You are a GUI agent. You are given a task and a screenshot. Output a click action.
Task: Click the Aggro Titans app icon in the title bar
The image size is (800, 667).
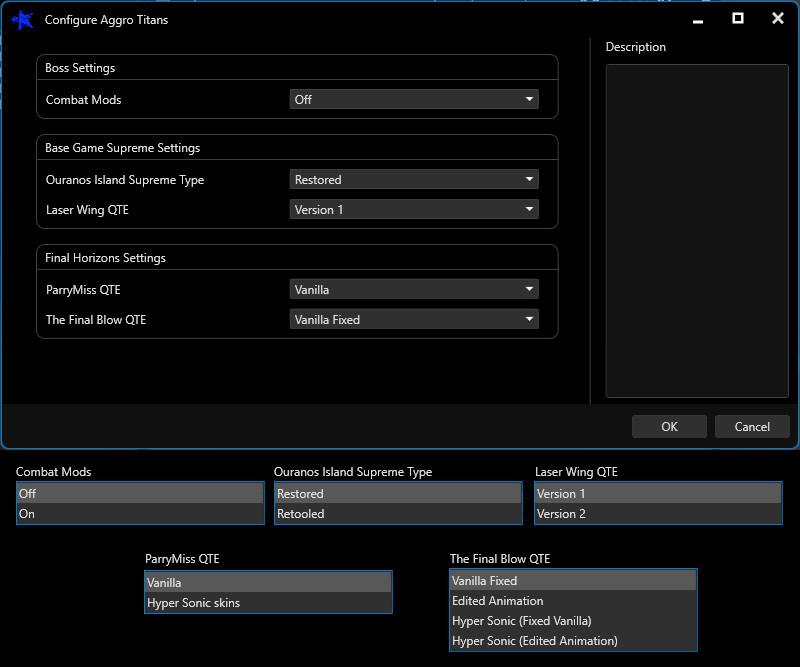coord(23,20)
